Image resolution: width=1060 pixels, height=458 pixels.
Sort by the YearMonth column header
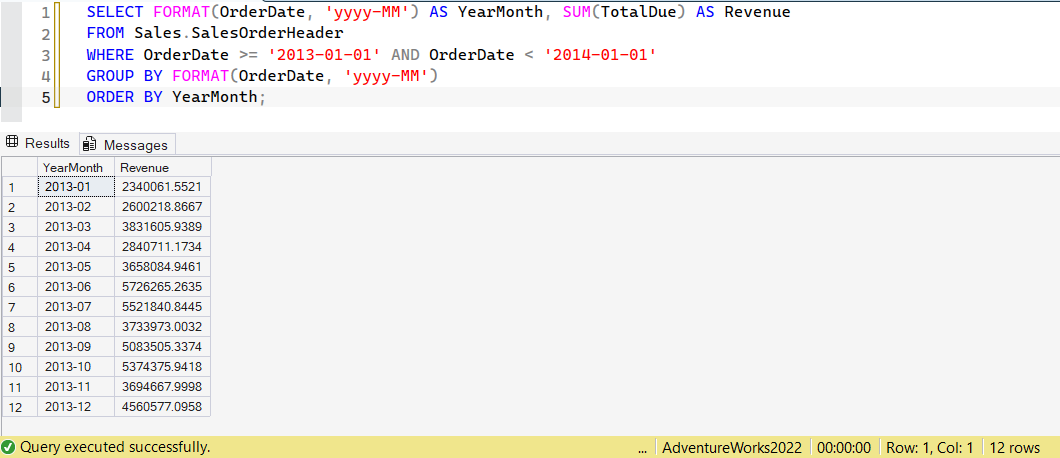click(76, 167)
